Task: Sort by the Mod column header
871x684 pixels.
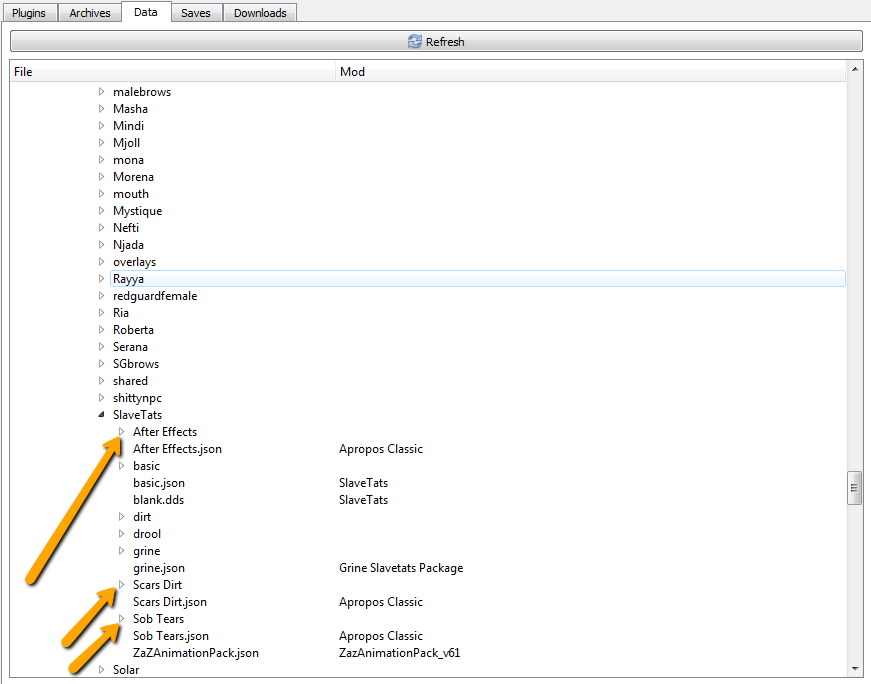Action: 590,72
